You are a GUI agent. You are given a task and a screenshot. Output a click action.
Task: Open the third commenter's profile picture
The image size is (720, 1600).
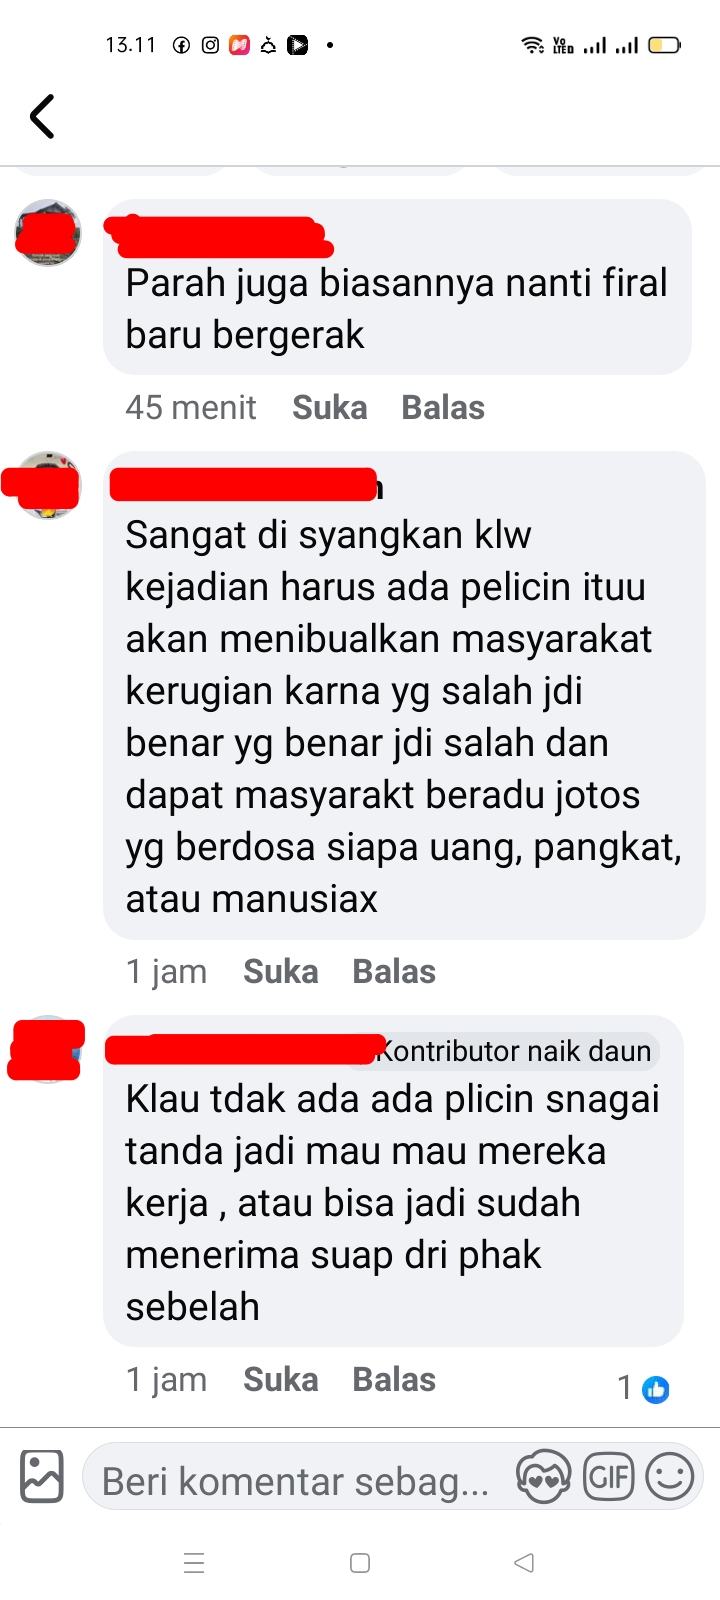47,1049
